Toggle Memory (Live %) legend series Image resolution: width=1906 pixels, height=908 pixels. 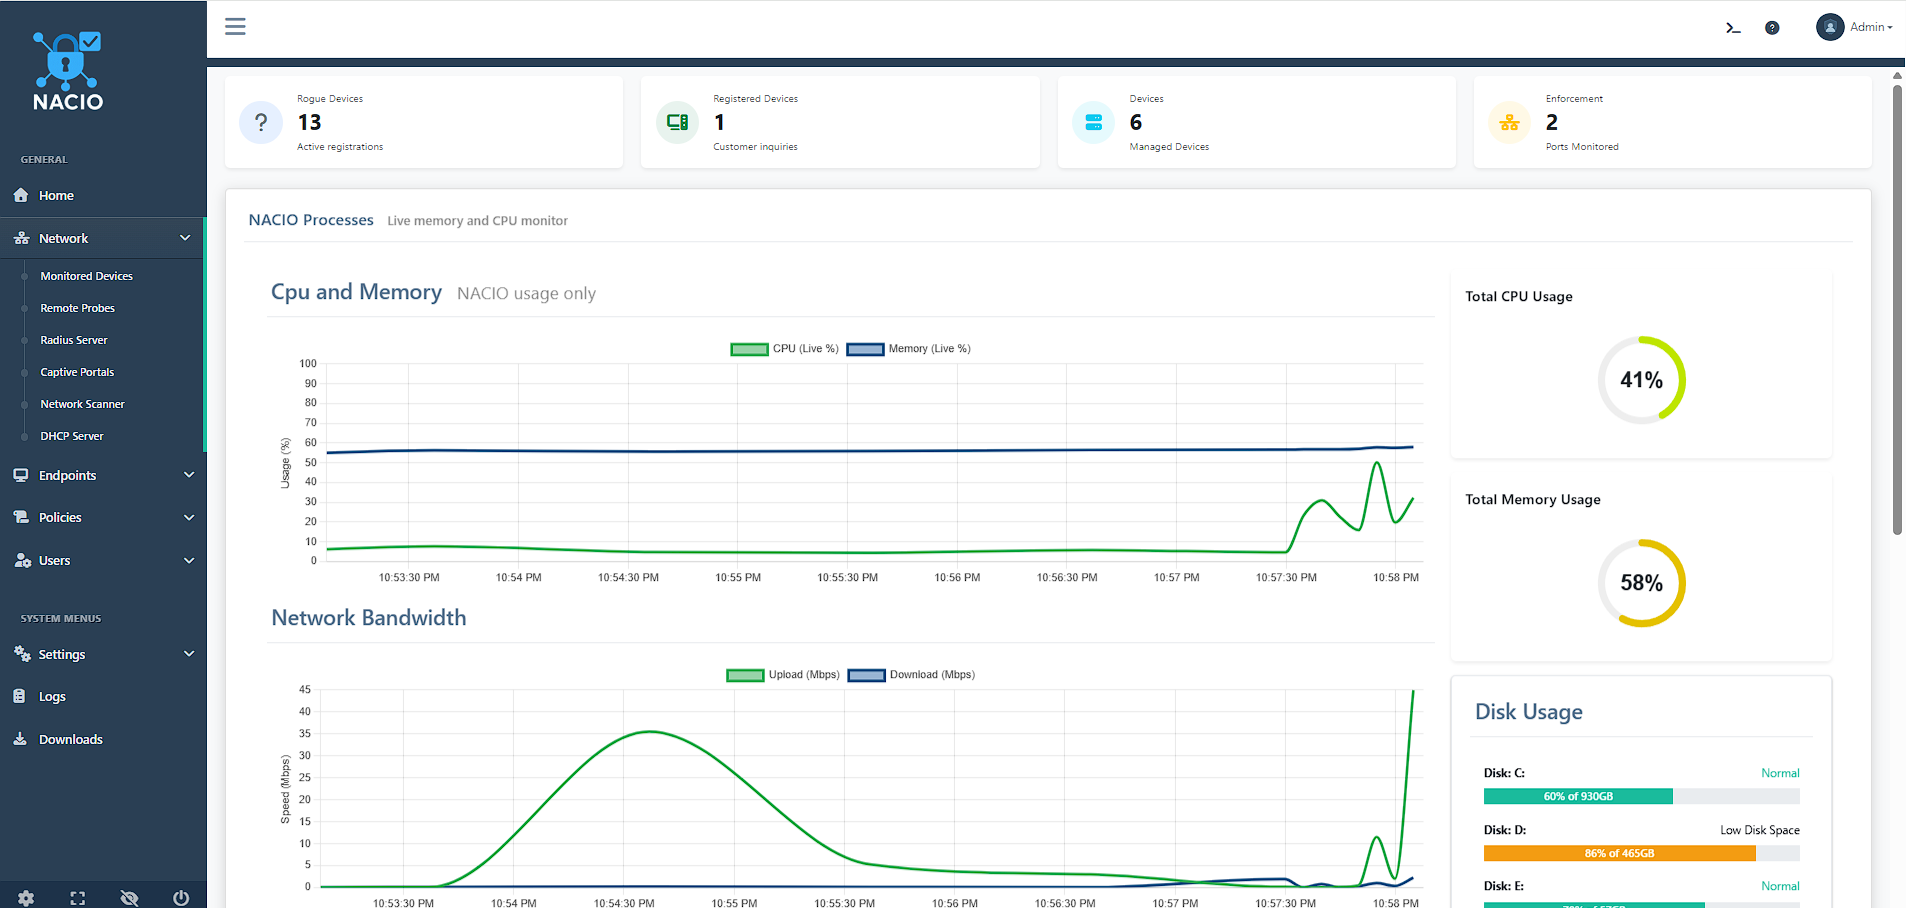pos(909,349)
